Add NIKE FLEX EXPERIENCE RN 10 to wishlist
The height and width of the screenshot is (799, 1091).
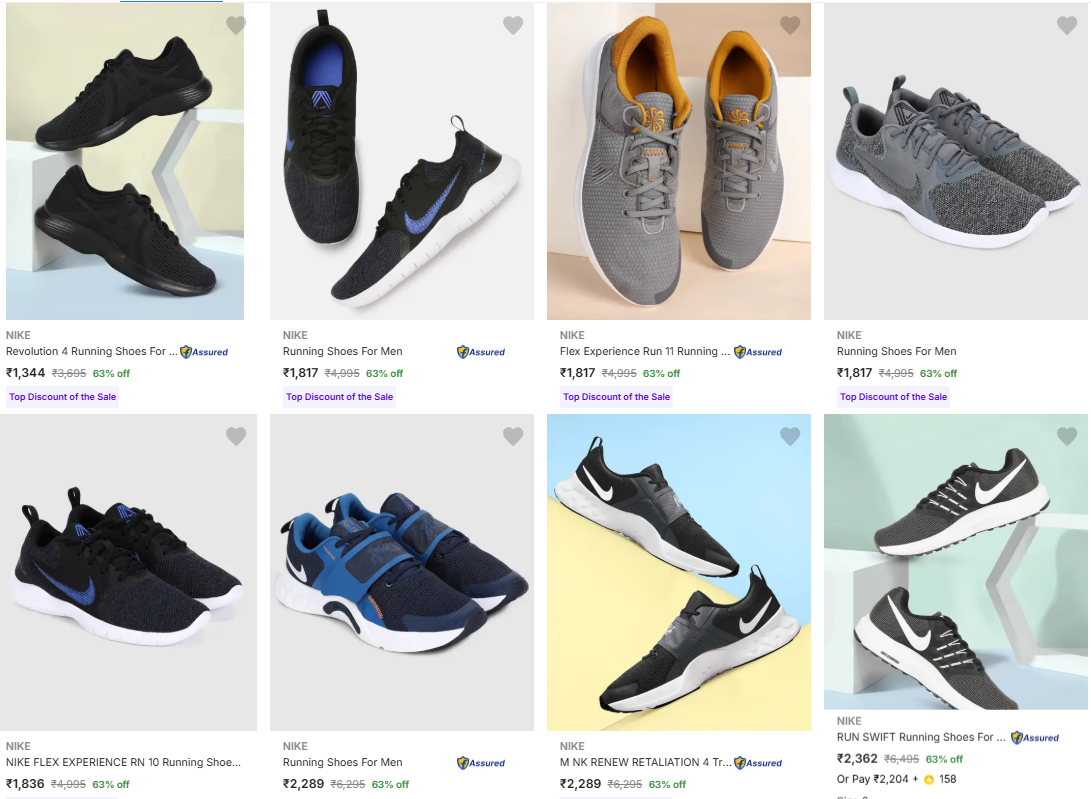tap(236, 436)
